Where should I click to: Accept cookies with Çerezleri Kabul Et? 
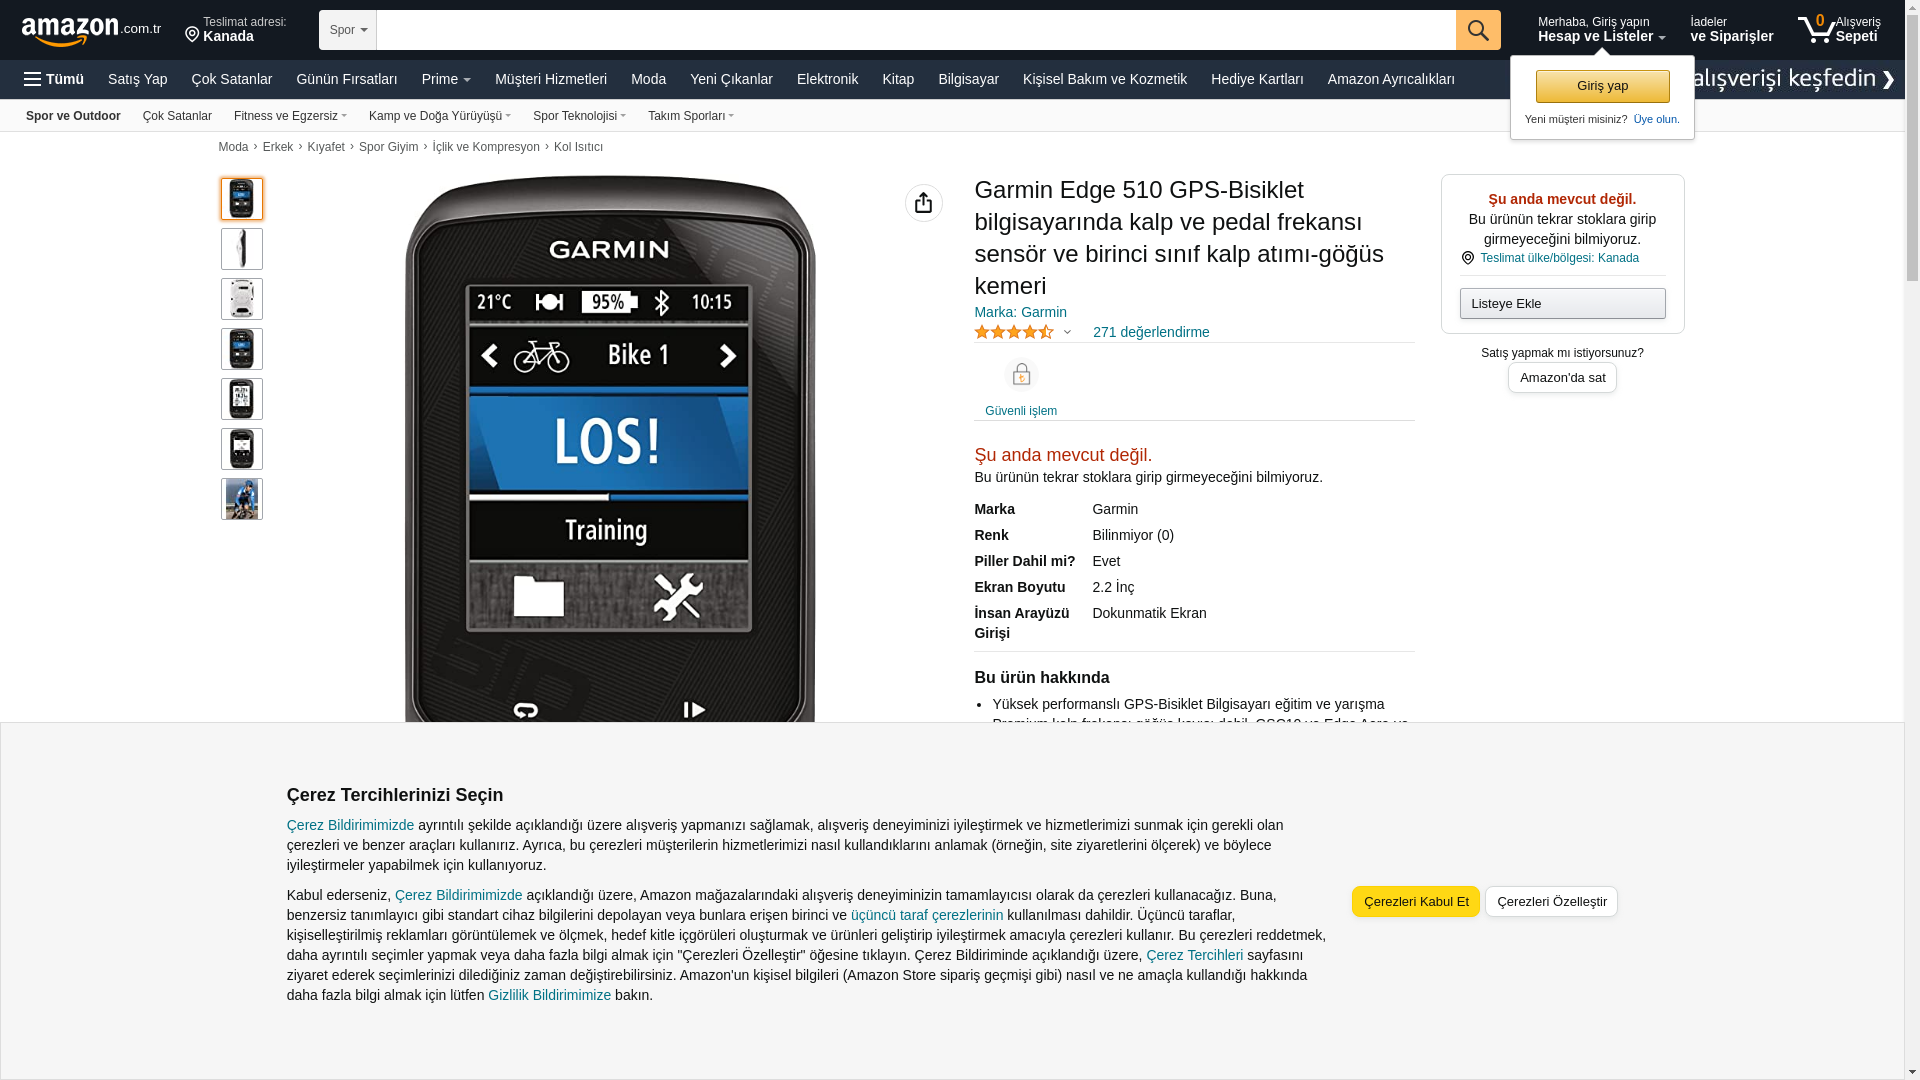(x=1416, y=901)
